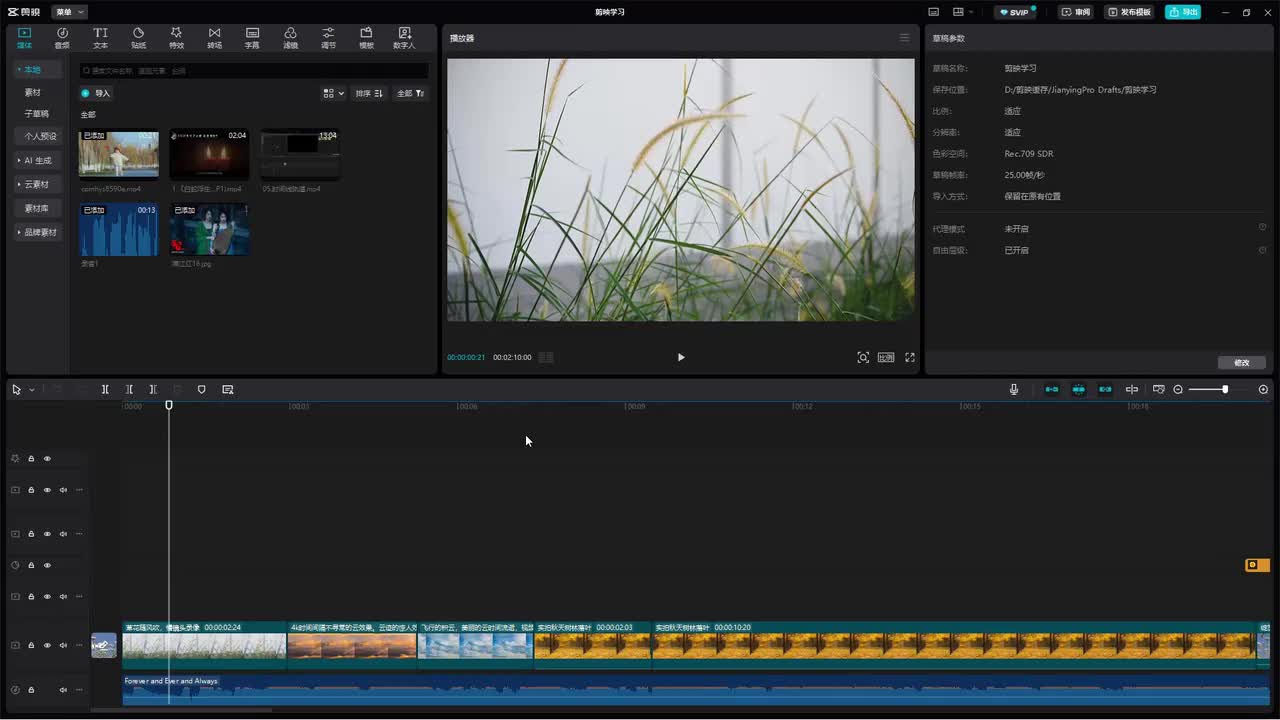
Task: Hide the main video track with eye icon
Action: (x=47, y=645)
